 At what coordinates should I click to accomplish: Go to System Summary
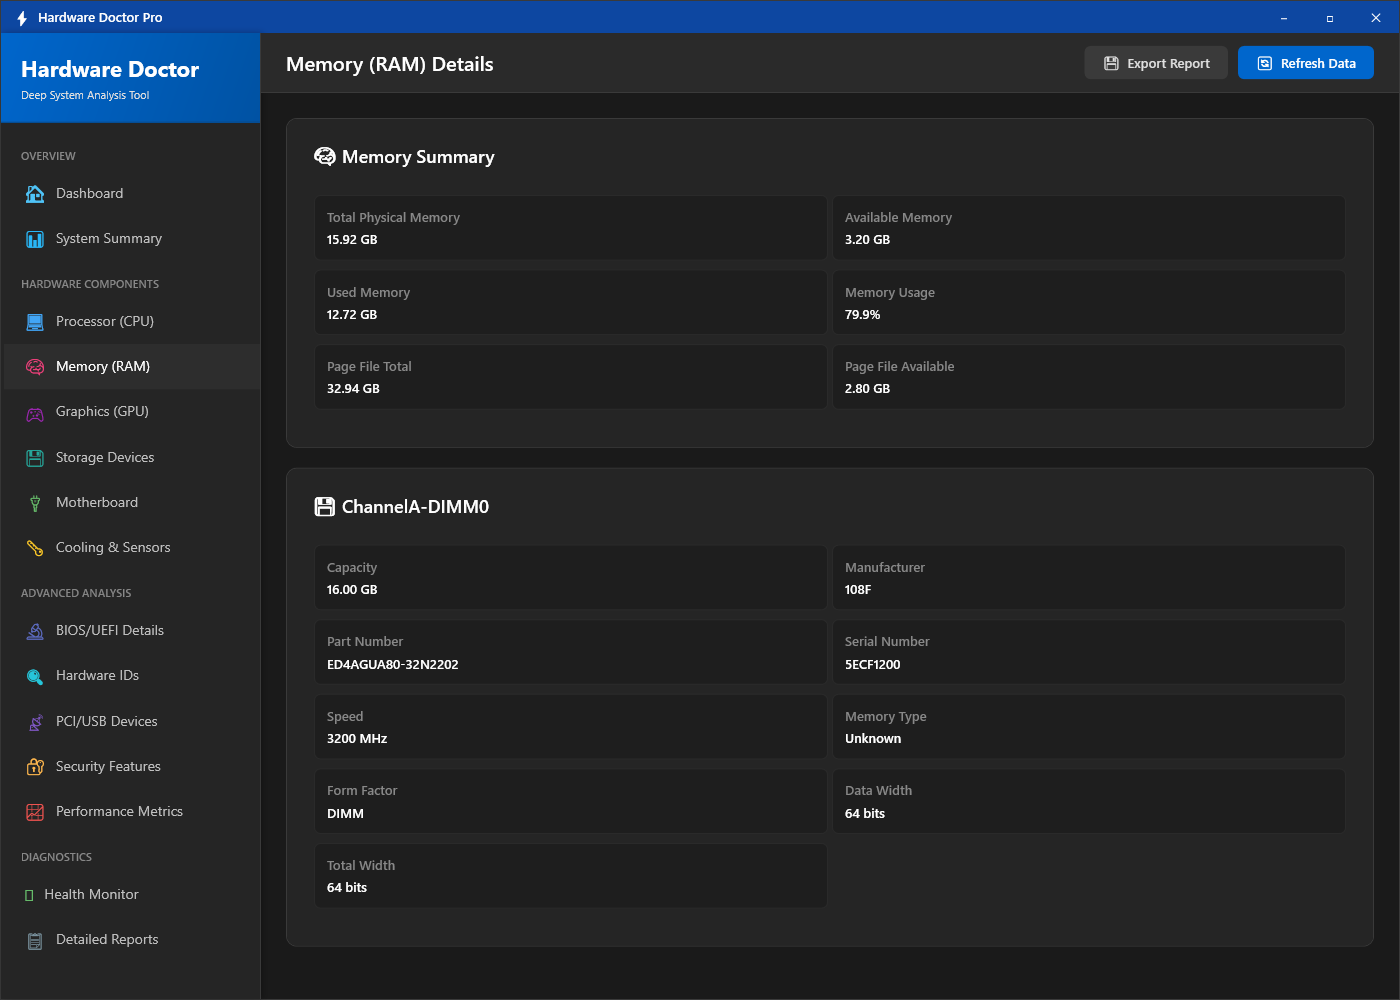(x=132, y=239)
